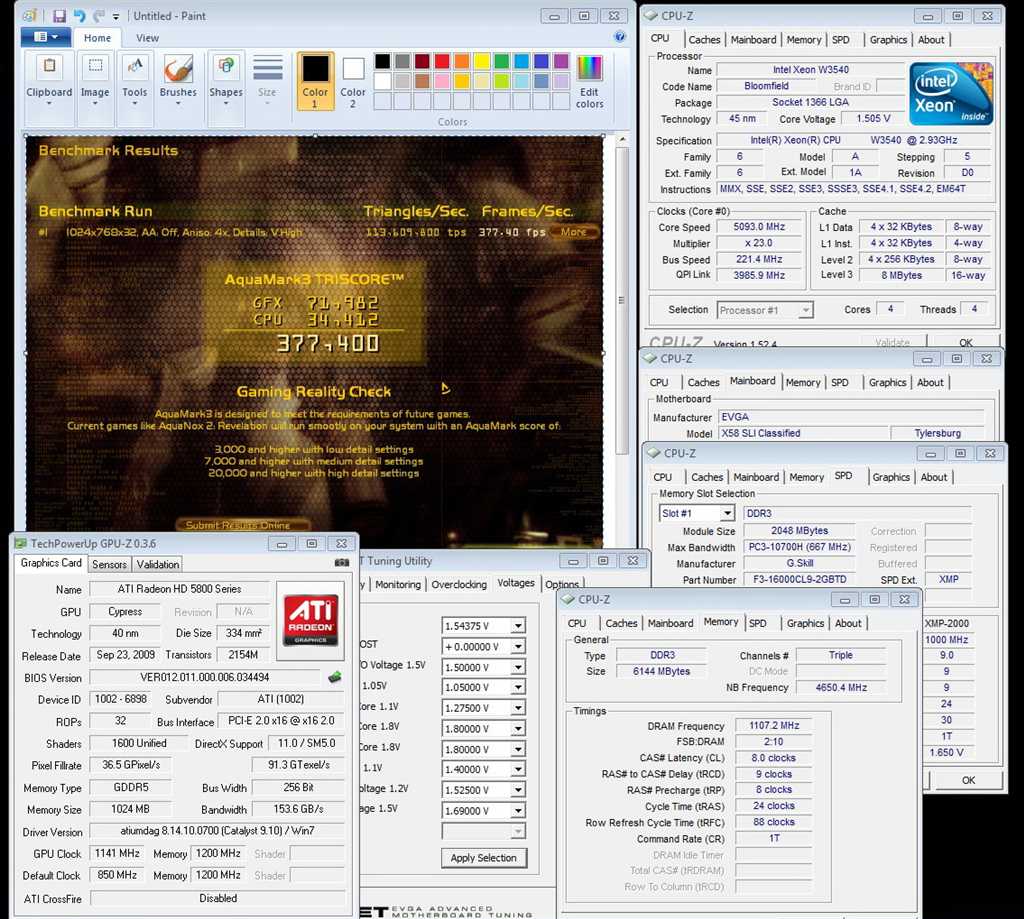Click the Redo arrow in Paint's quick access toolbar
Viewport: 1024px width, 919px height.
99,16
